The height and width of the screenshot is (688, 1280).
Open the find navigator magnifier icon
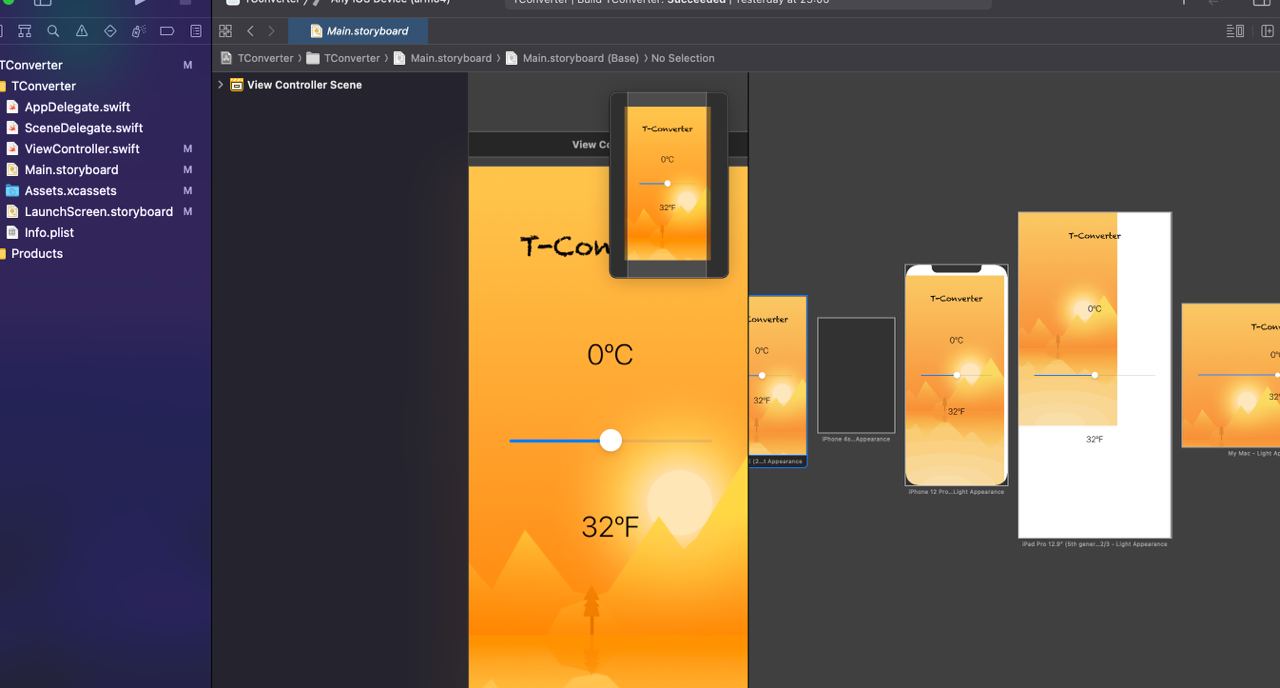(x=53, y=31)
